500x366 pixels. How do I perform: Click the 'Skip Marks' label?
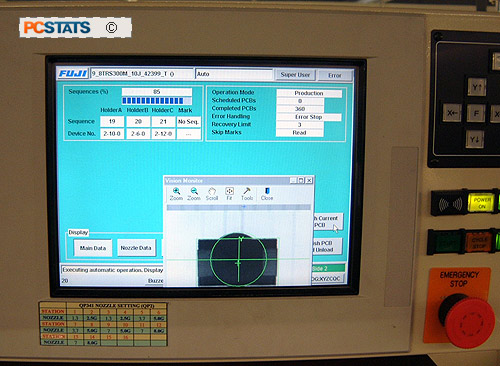226,132
